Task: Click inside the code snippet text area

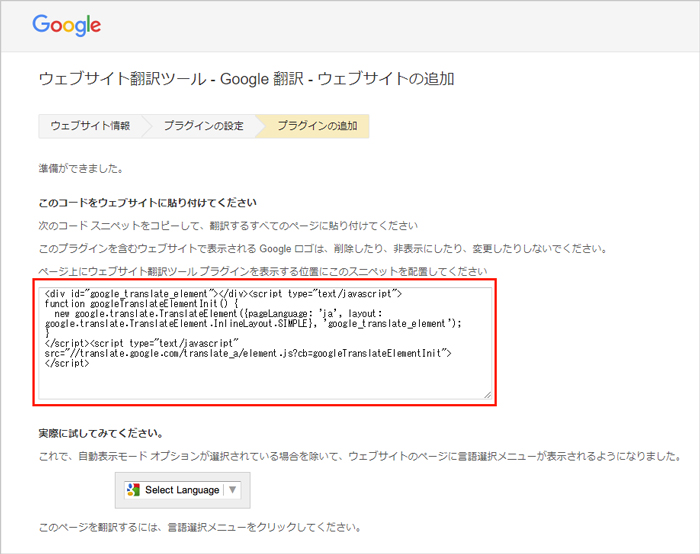Action: 265,343
